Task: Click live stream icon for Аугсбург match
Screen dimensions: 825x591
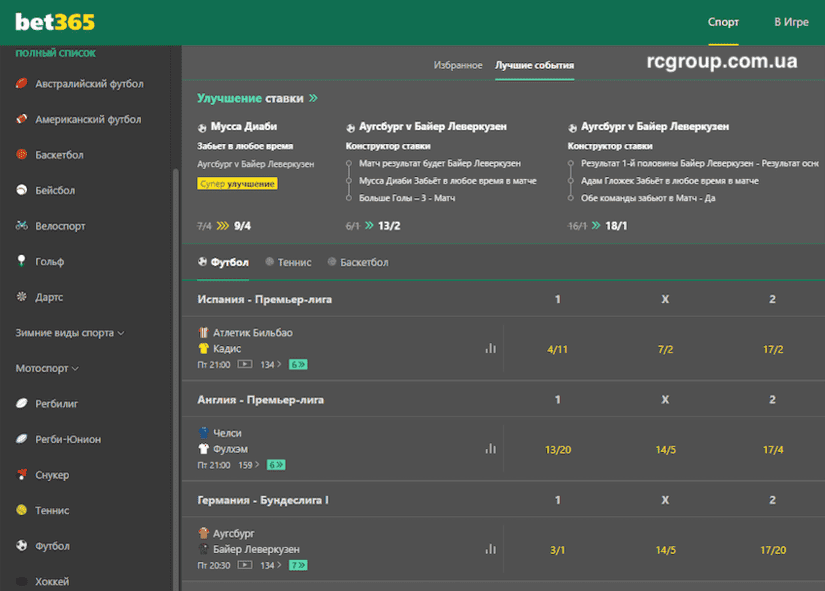Action: point(245,565)
